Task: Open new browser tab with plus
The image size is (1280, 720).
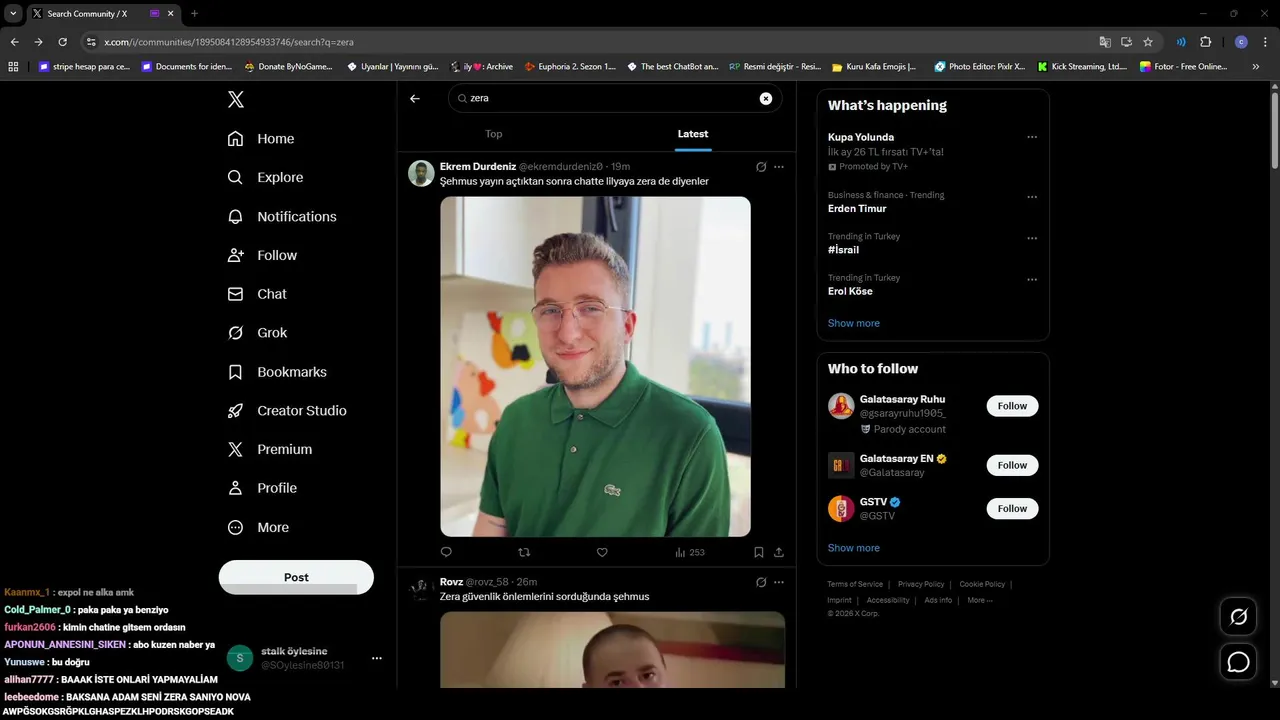Action: 194,14
